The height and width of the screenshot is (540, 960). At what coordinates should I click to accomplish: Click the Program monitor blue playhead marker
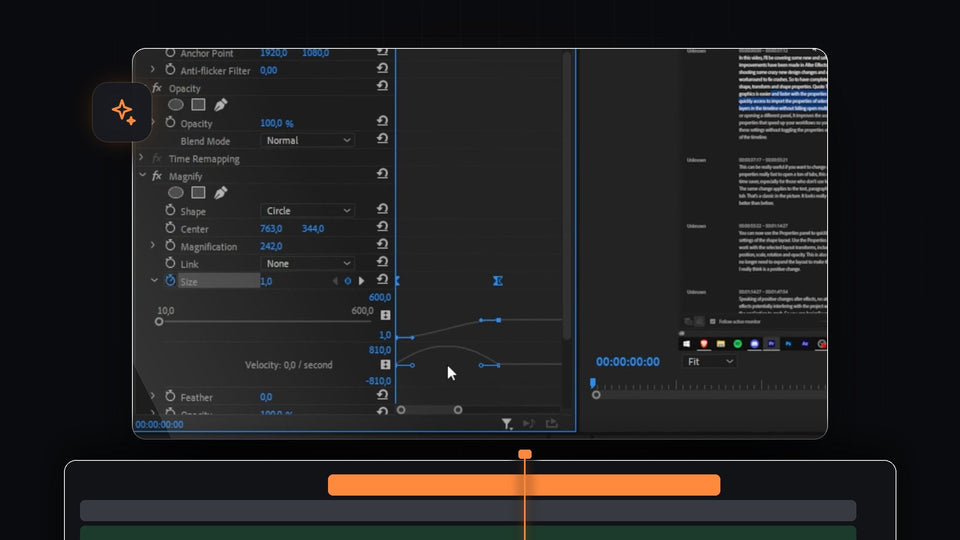593,383
